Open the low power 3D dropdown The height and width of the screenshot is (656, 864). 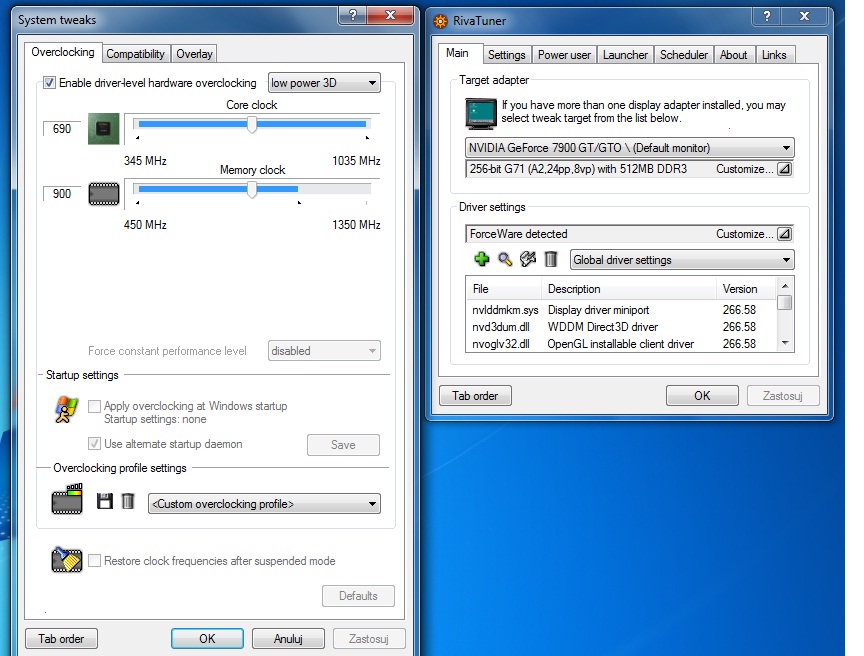(324, 83)
